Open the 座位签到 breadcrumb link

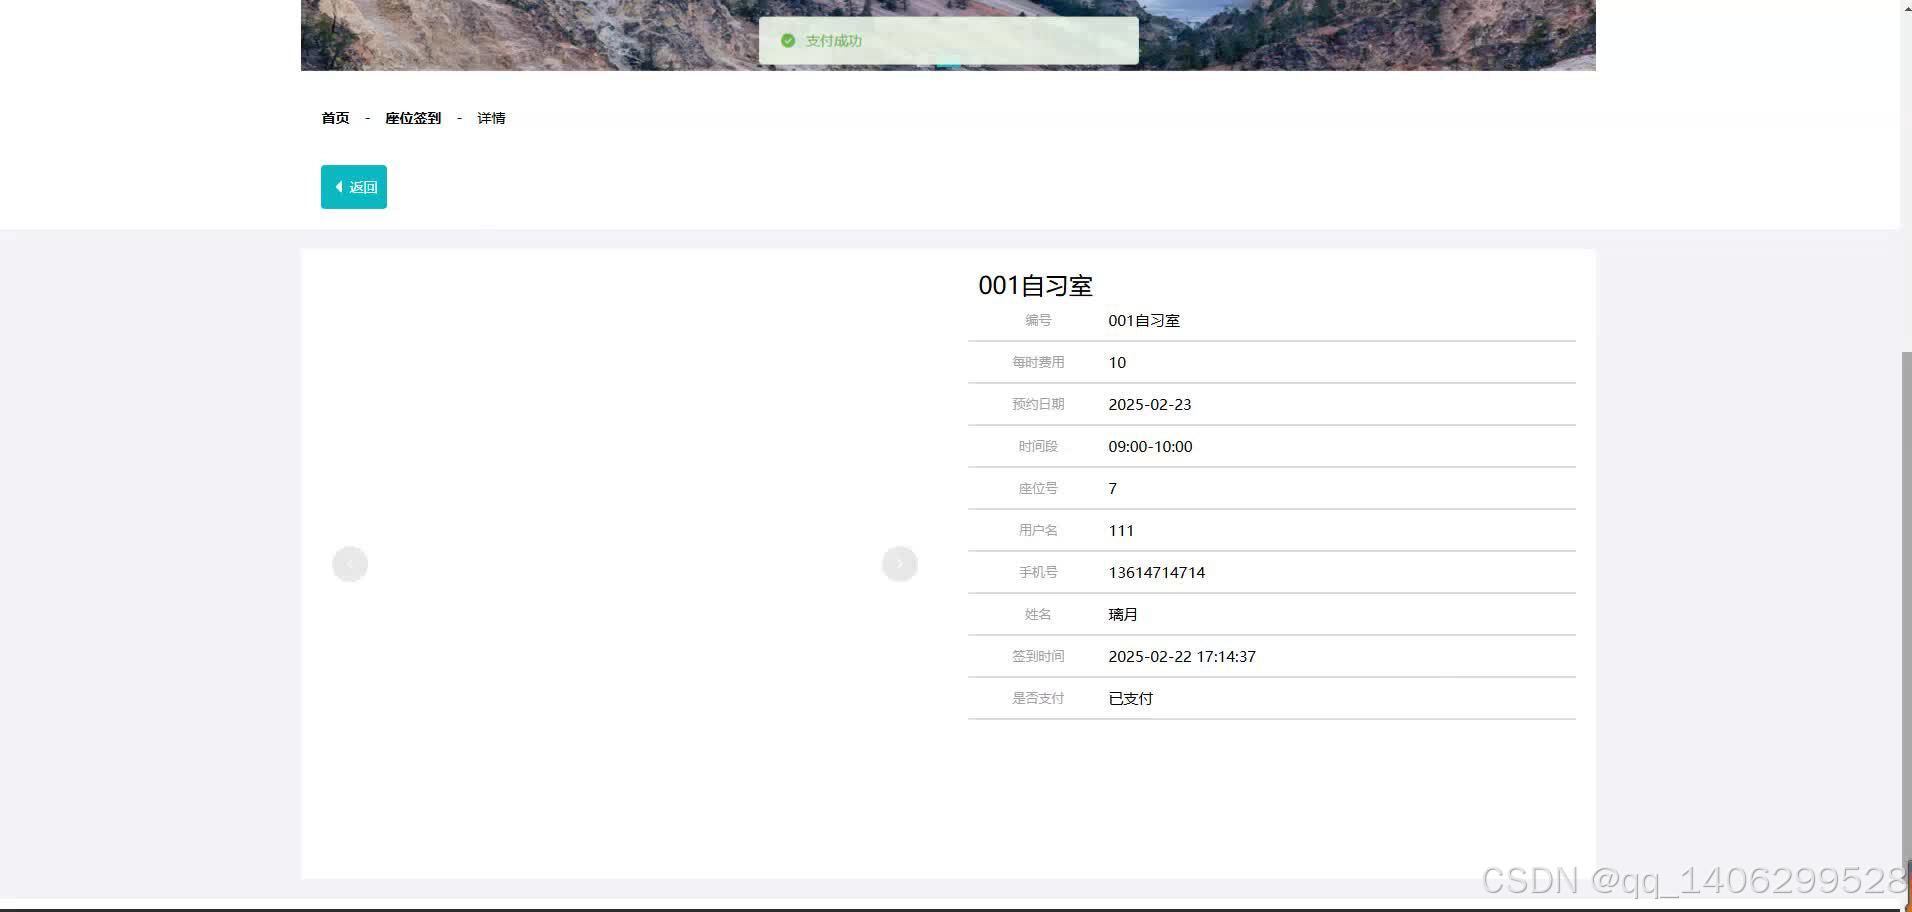pos(413,118)
